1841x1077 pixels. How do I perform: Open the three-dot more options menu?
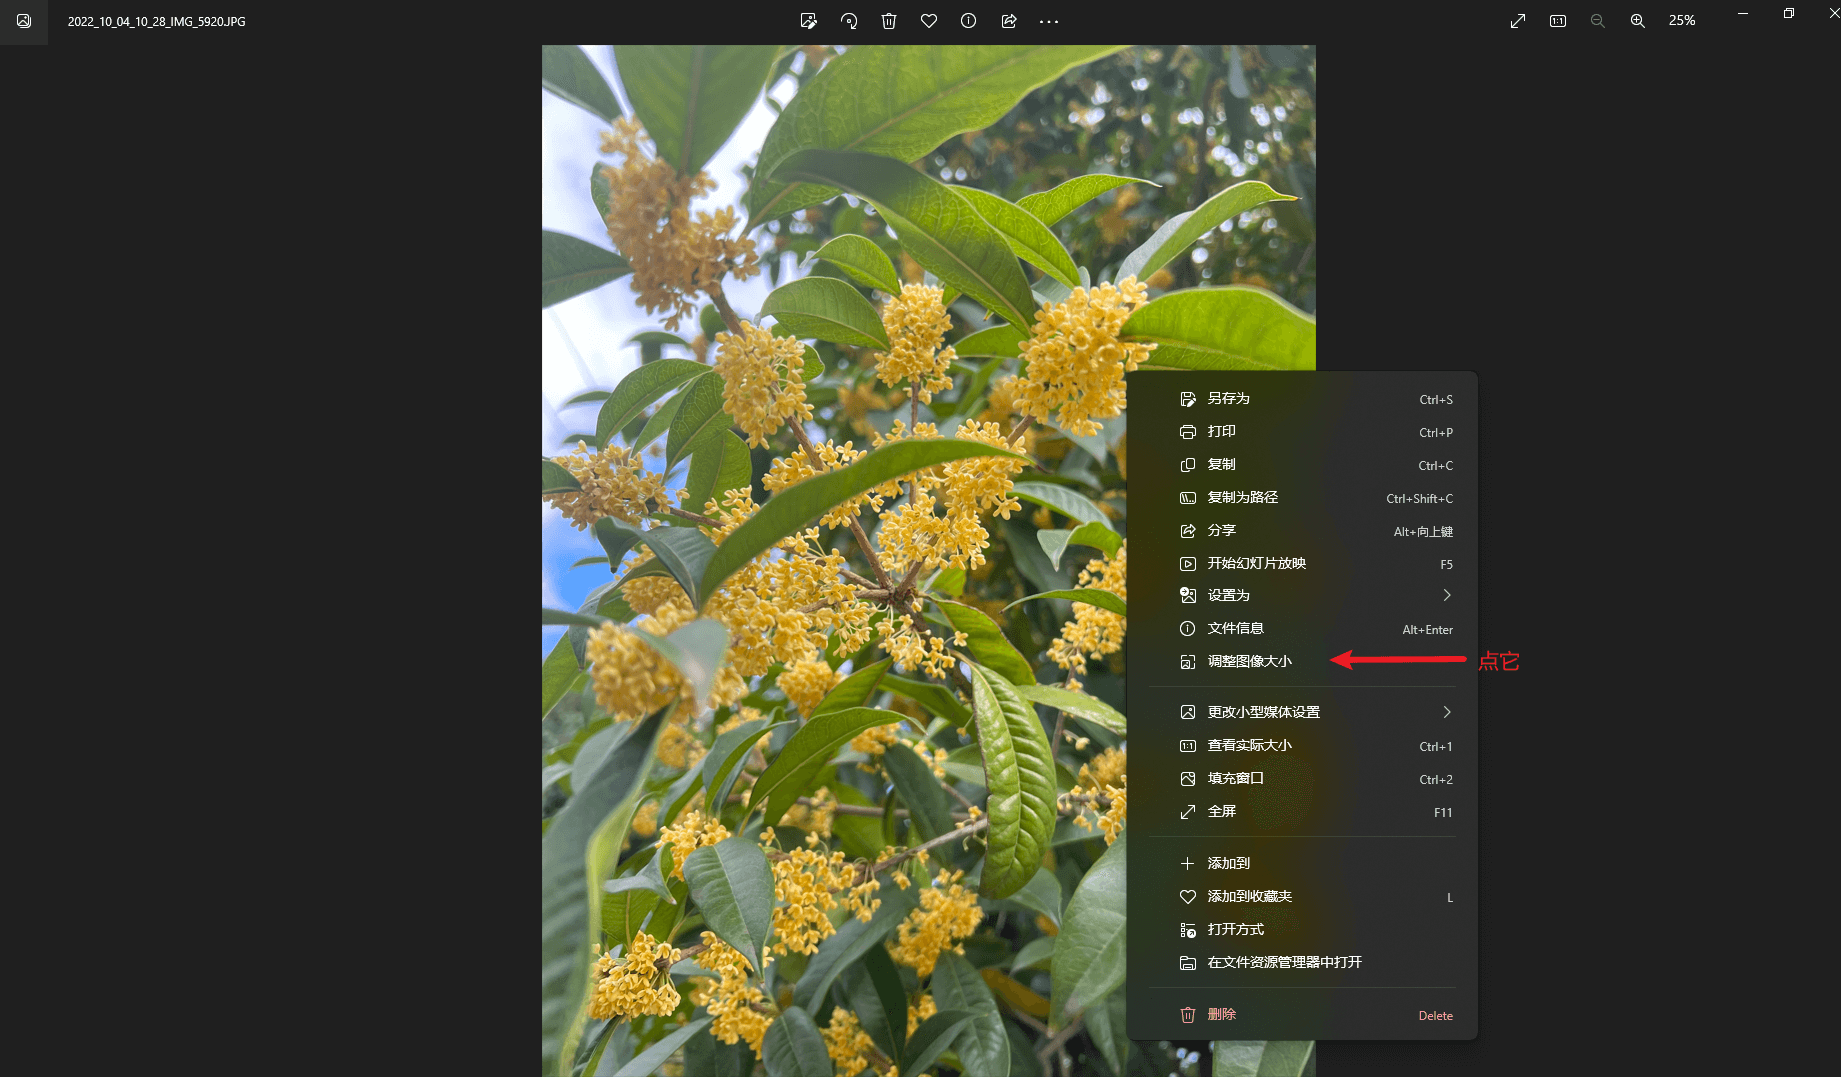[1049, 21]
